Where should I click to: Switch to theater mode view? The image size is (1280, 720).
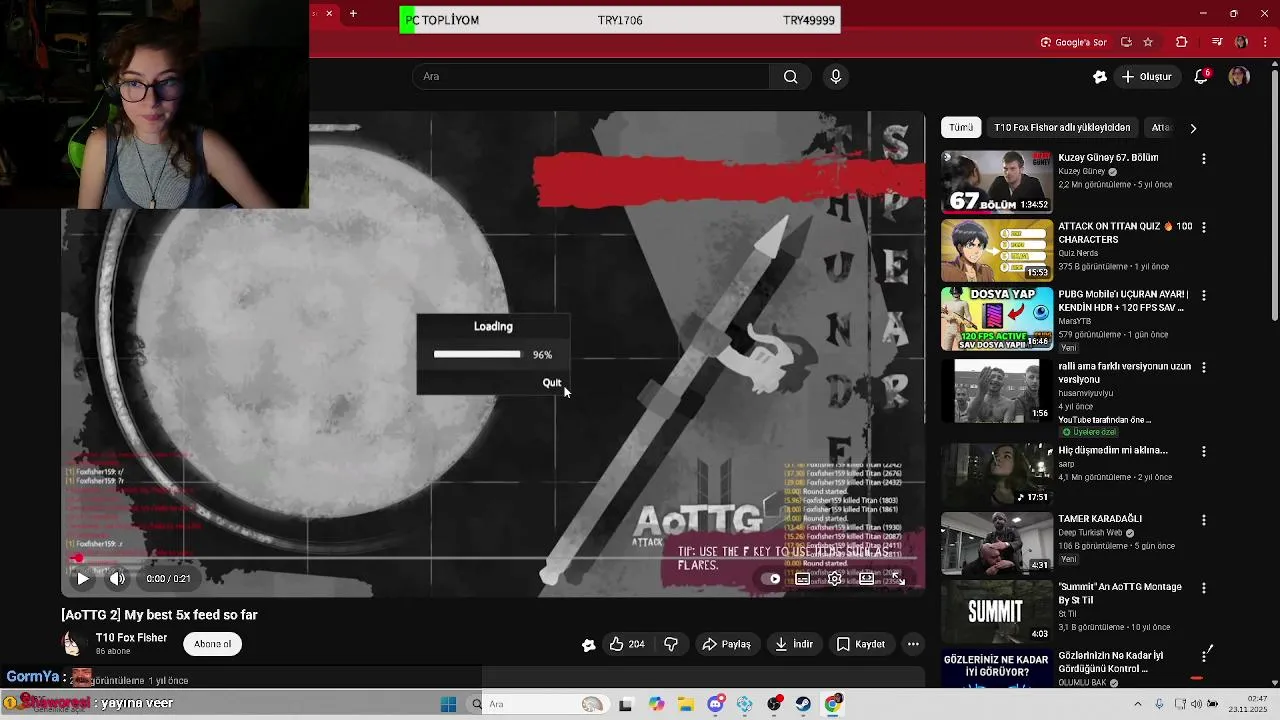point(866,578)
